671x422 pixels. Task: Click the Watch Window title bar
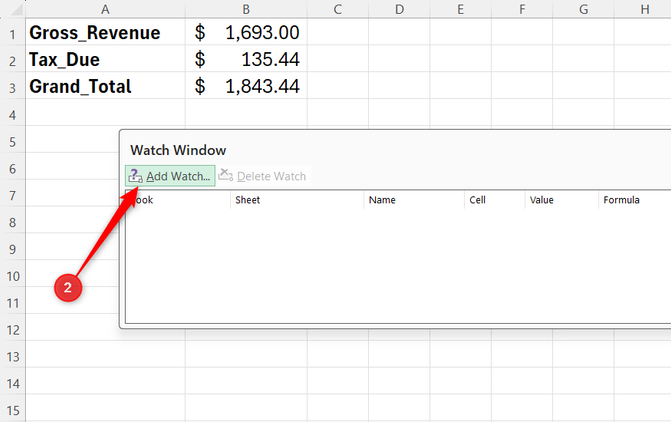[396, 149]
